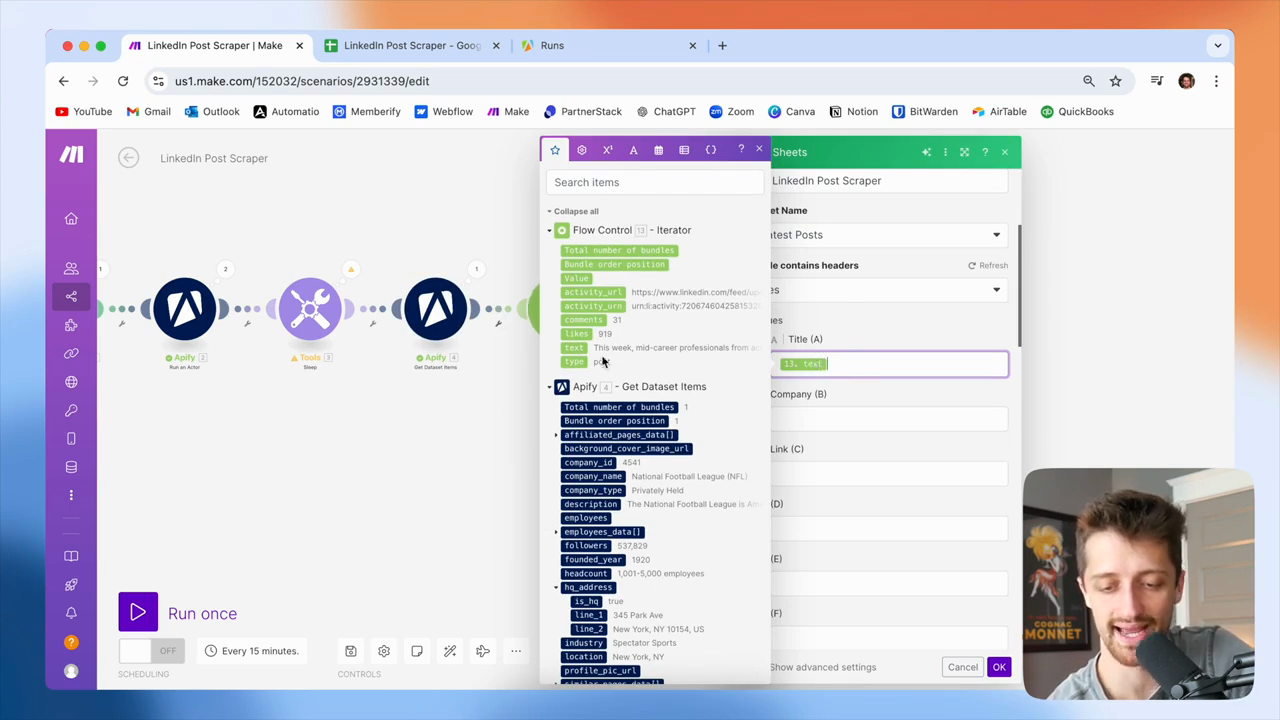
Task: Click the Refresh link
Action: pos(988,266)
